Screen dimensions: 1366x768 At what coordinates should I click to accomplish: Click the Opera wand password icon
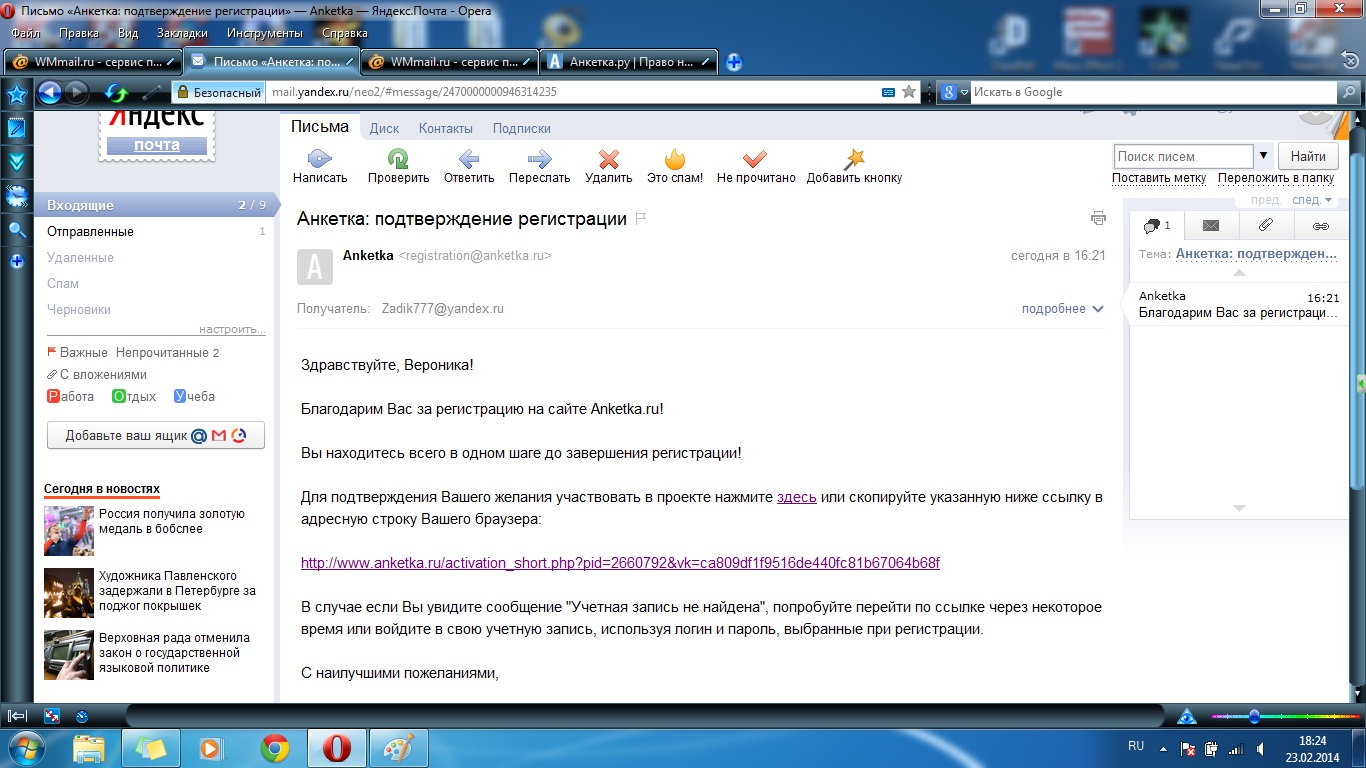(x=152, y=93)
